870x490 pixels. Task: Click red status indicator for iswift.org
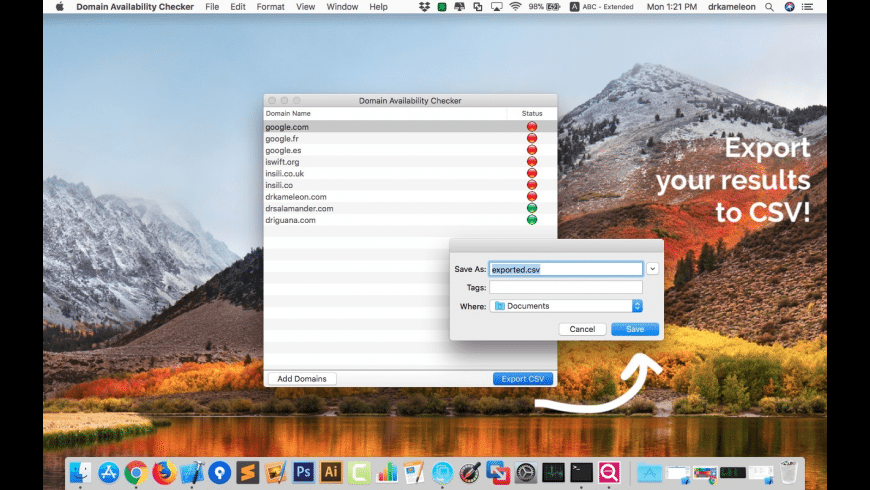(532, 161)
